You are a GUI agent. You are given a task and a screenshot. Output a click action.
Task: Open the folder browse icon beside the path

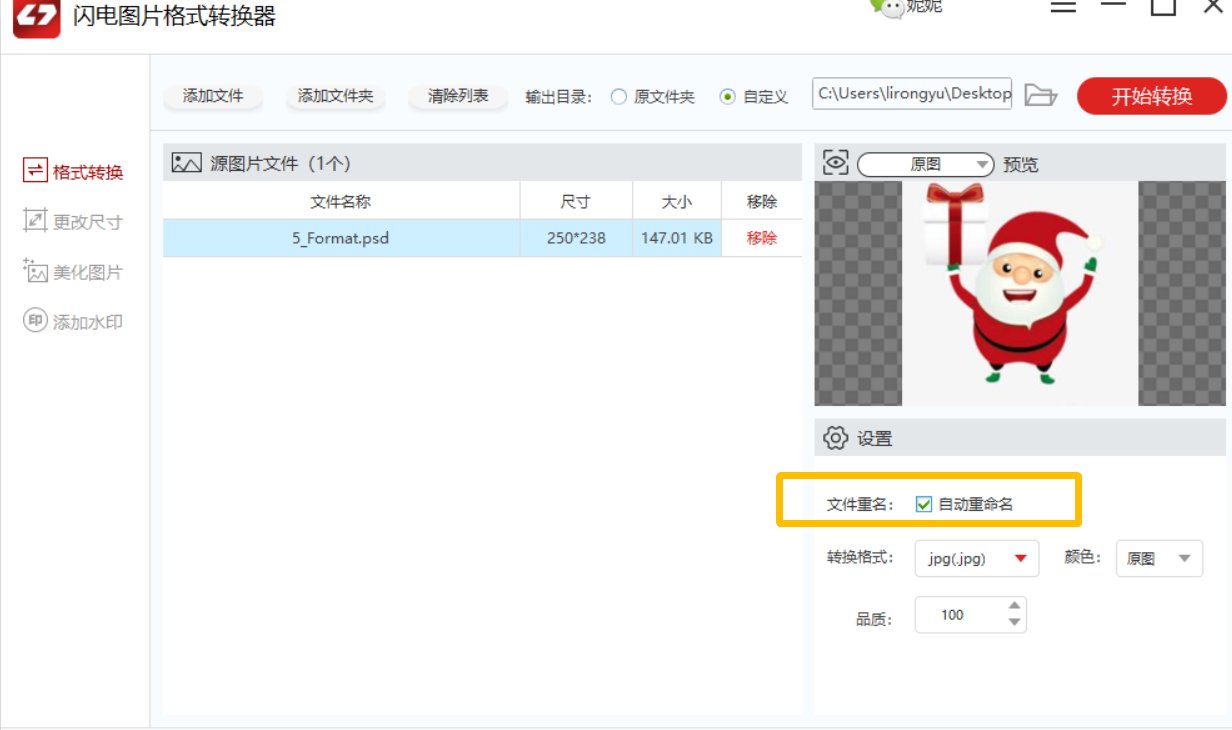click(x=1043, y=93)
